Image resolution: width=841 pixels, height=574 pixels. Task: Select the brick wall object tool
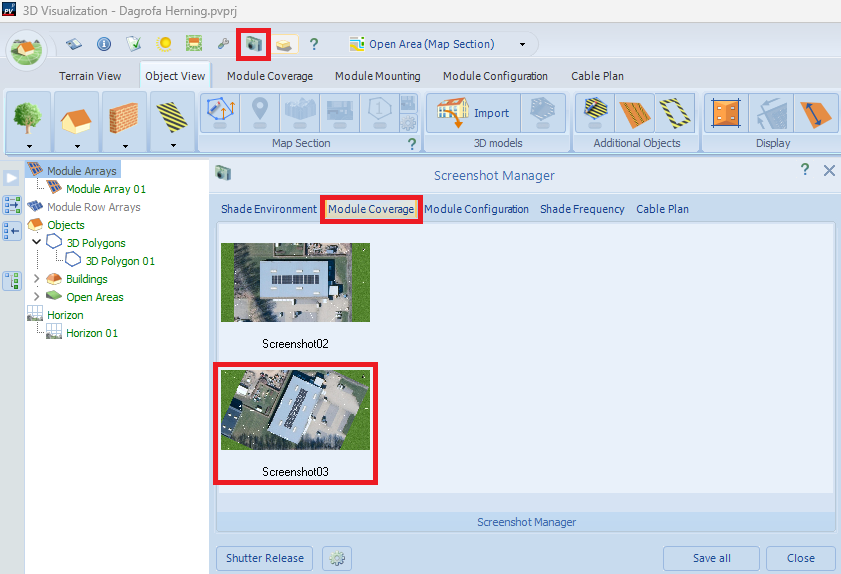tap(124, 115)
